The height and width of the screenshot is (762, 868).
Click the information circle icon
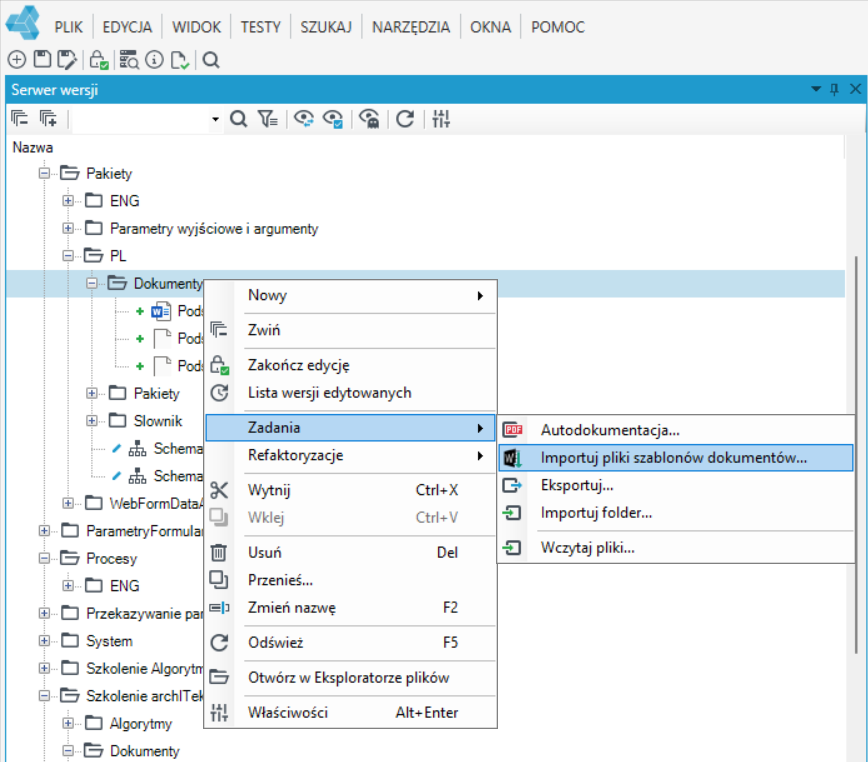coord(154,59)
